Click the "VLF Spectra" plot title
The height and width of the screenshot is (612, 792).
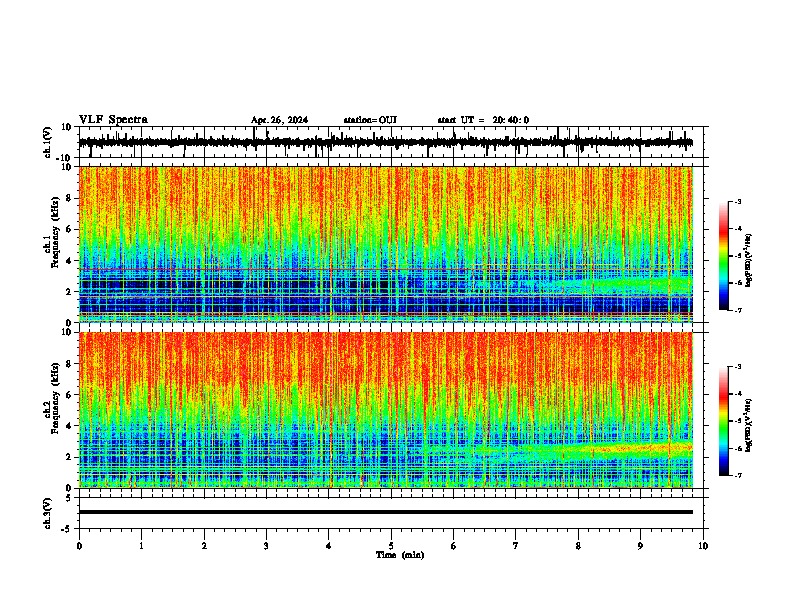pos(113,119)
